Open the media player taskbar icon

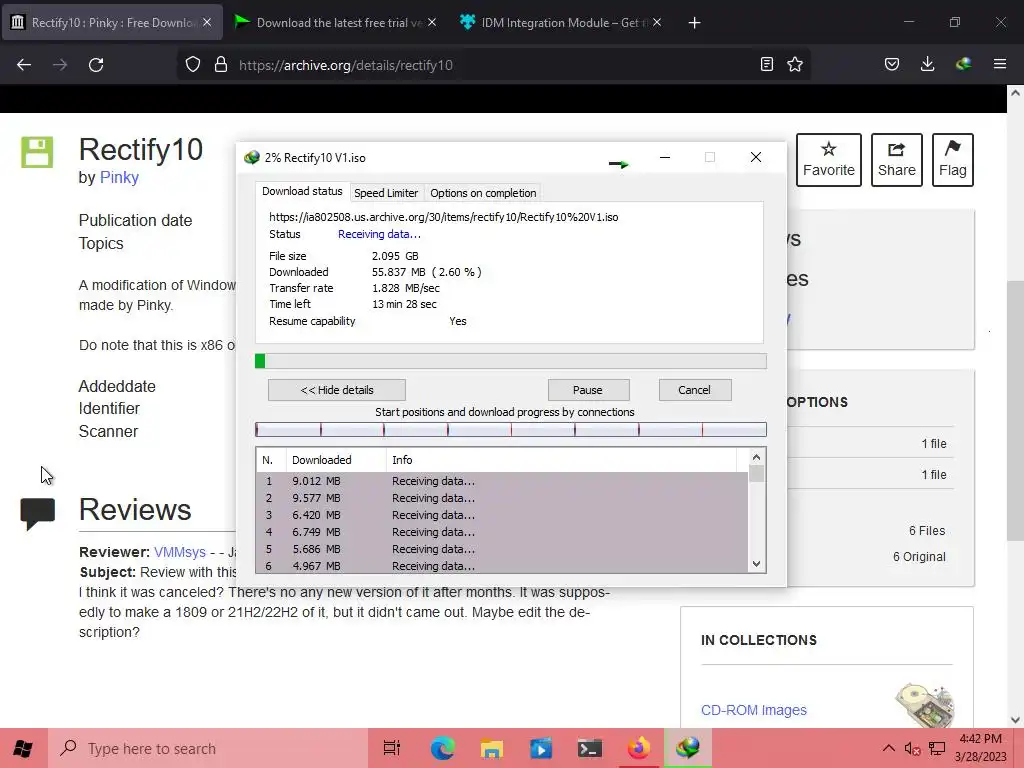point(541,748)
